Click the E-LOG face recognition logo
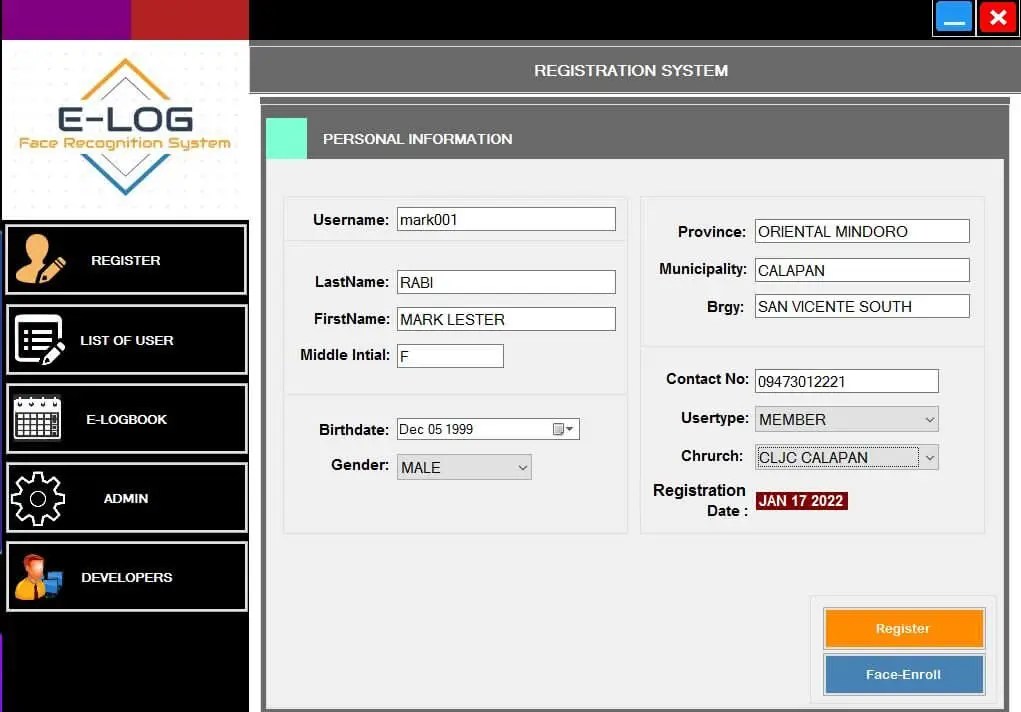 coord(124,126)
